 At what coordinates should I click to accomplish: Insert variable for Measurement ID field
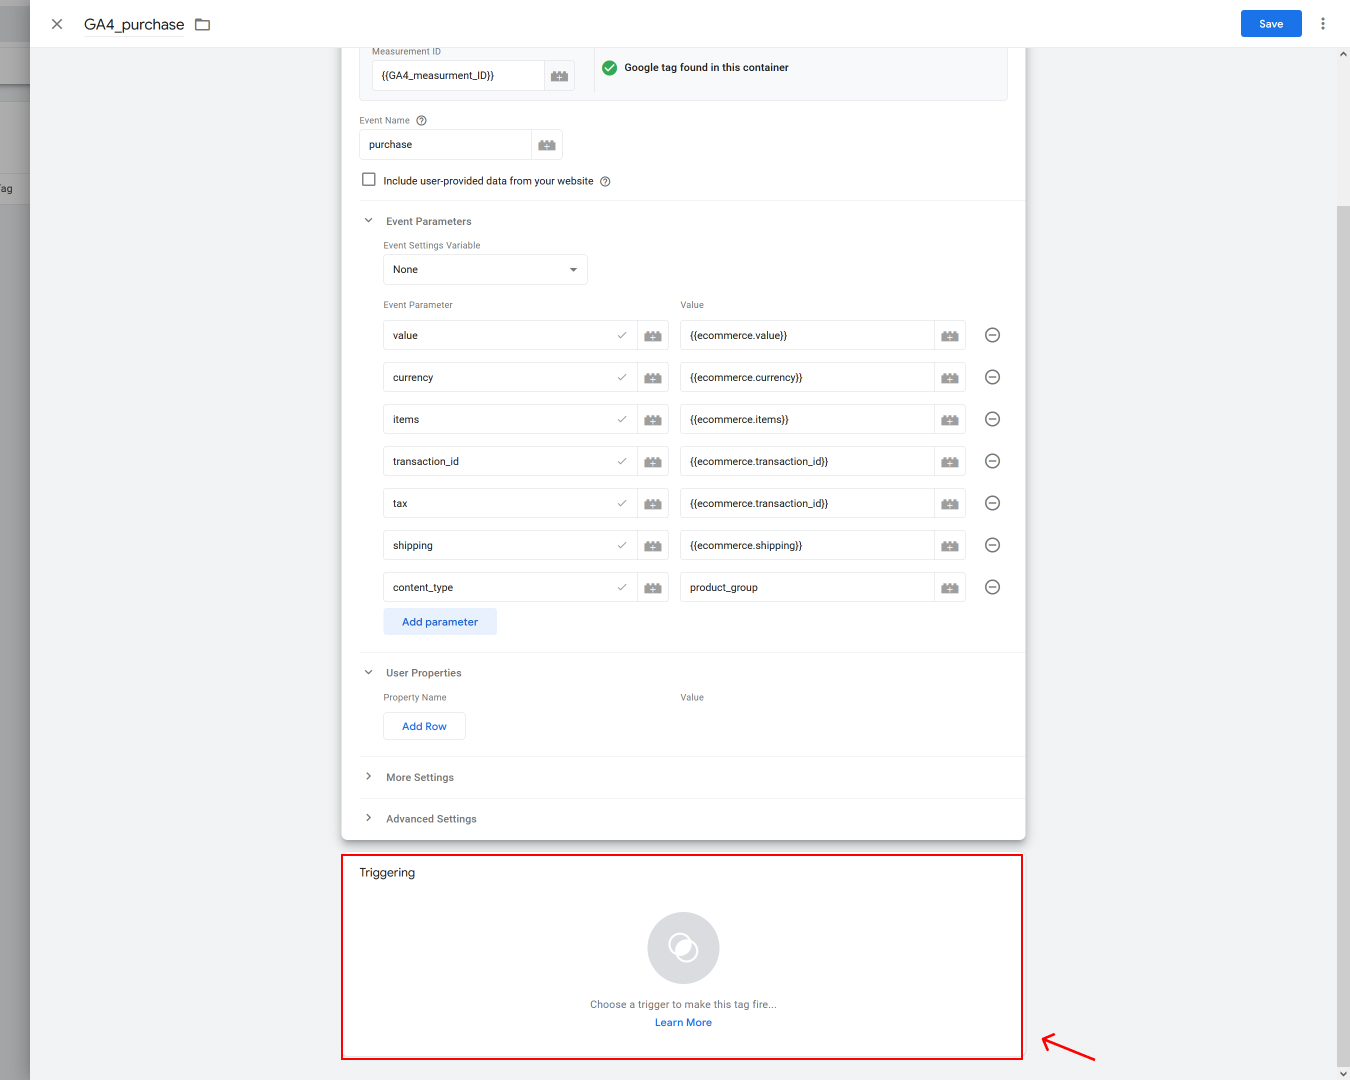[559, 76]
